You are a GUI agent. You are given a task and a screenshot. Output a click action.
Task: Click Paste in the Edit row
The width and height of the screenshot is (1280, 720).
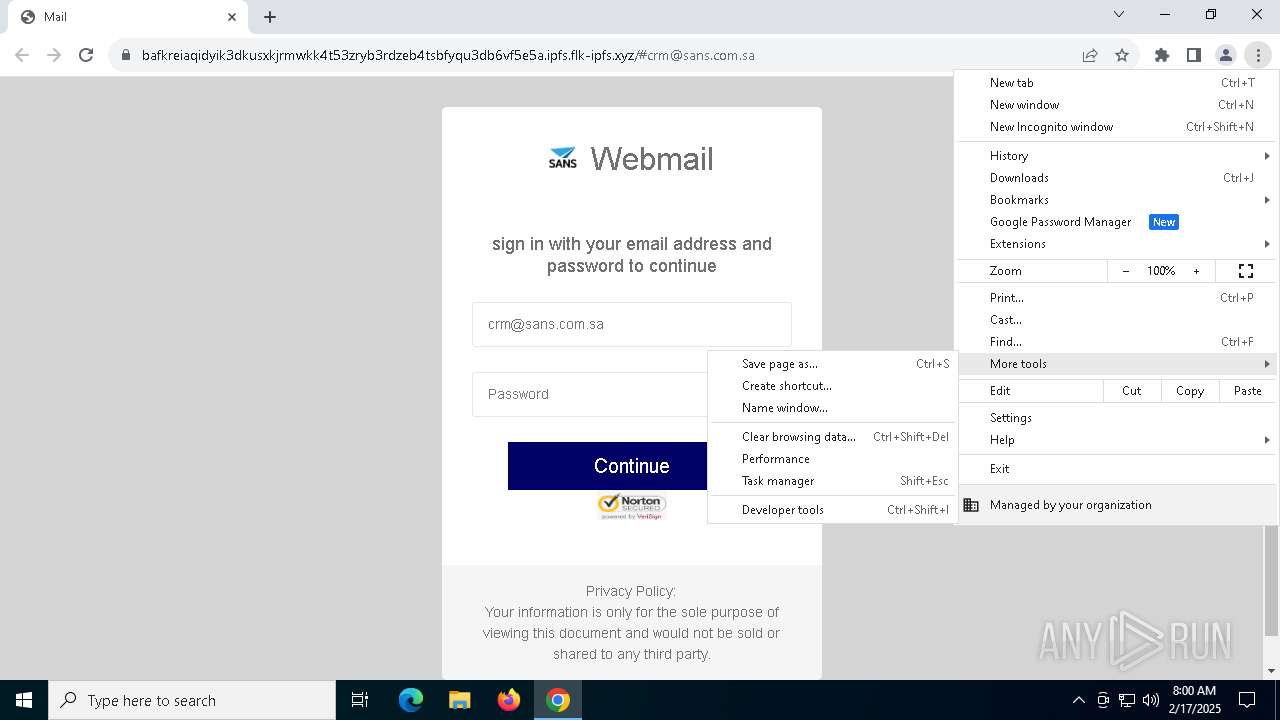(x=1248, y=391)
